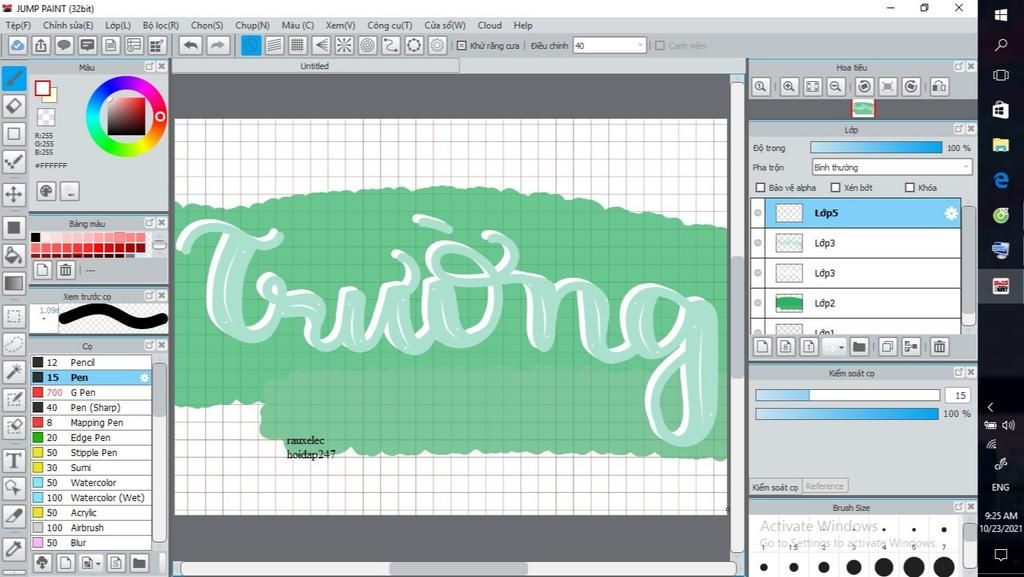Select the Text tool
This screenshot has width=1024, height=577.
click(14, 461)
